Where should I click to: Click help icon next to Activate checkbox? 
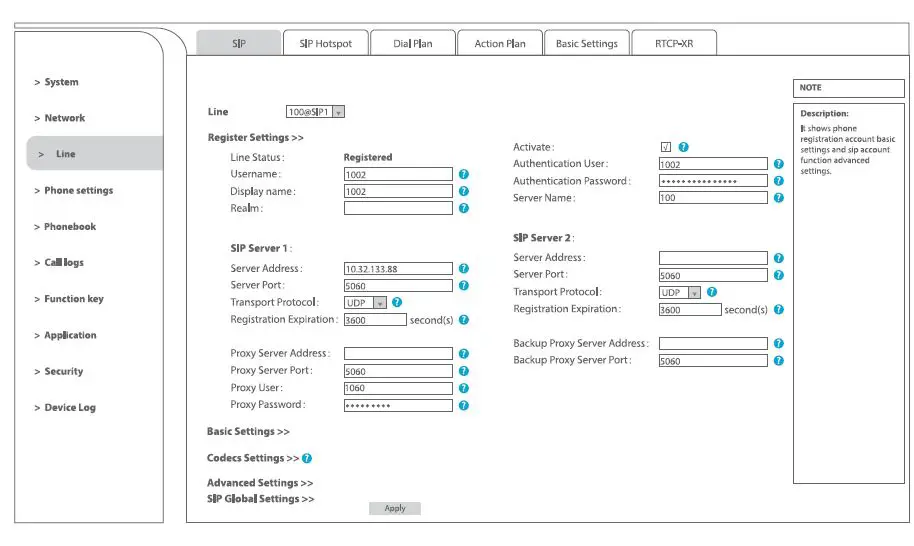[x=684, y=147]
